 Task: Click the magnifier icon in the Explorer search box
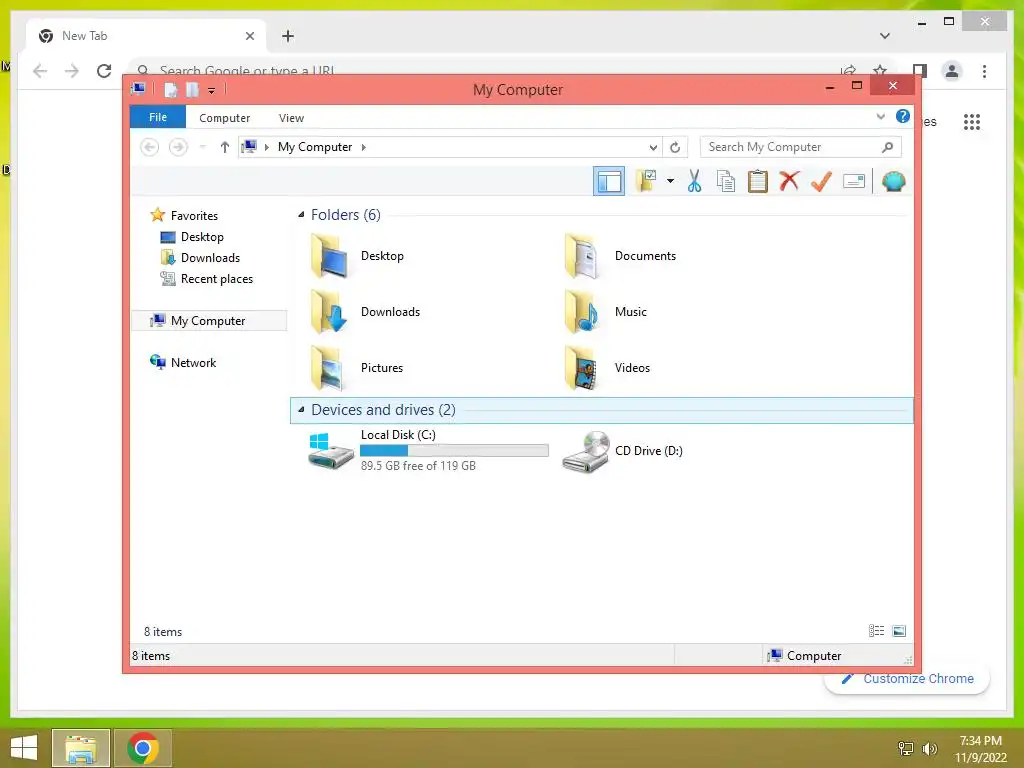point(888,147)
